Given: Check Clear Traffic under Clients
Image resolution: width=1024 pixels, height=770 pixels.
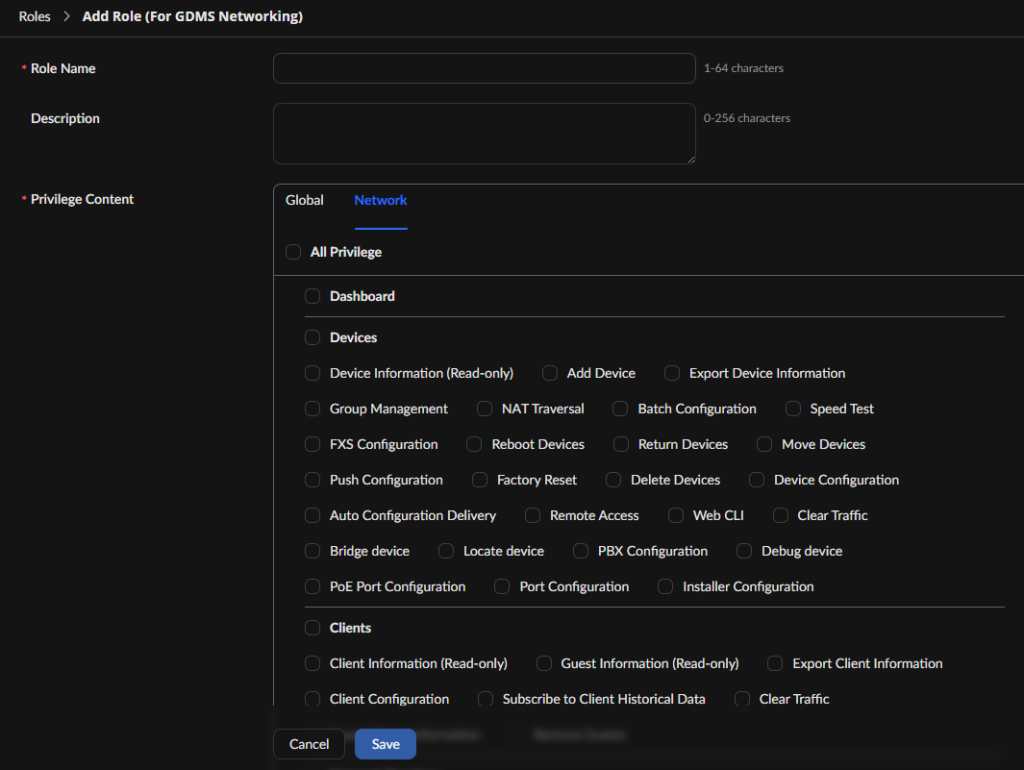Looking at the screenshot, I should click(x=742, y=699).
